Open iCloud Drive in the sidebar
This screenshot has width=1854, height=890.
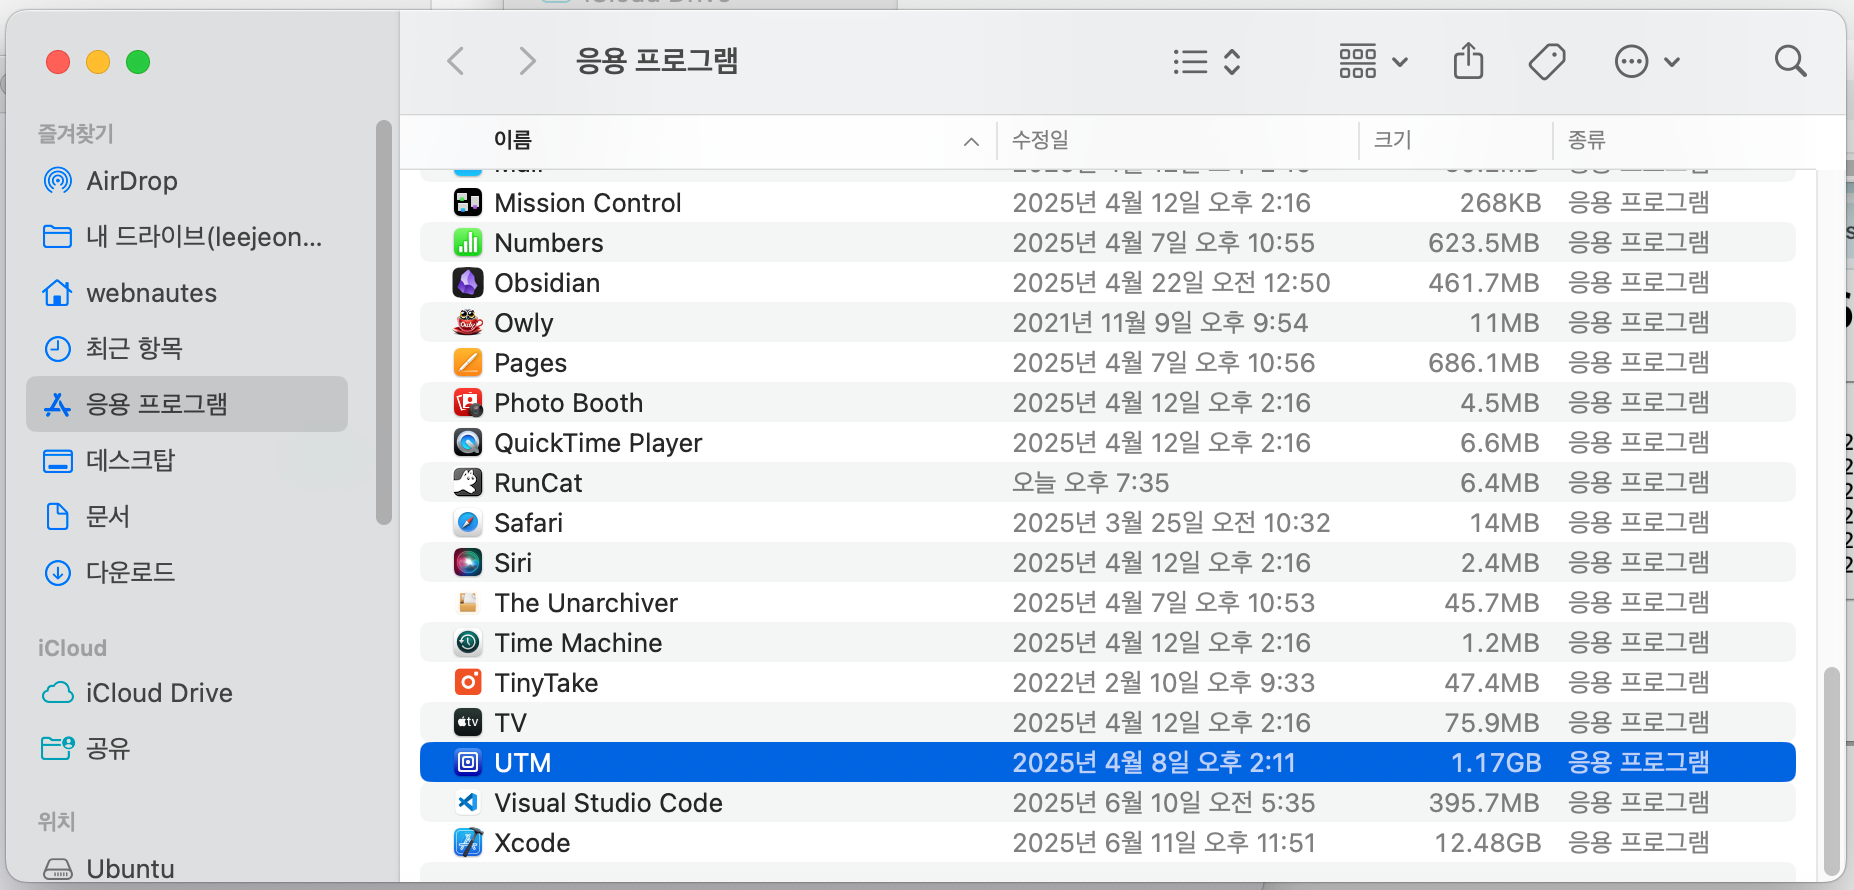(x=187, y=693)
